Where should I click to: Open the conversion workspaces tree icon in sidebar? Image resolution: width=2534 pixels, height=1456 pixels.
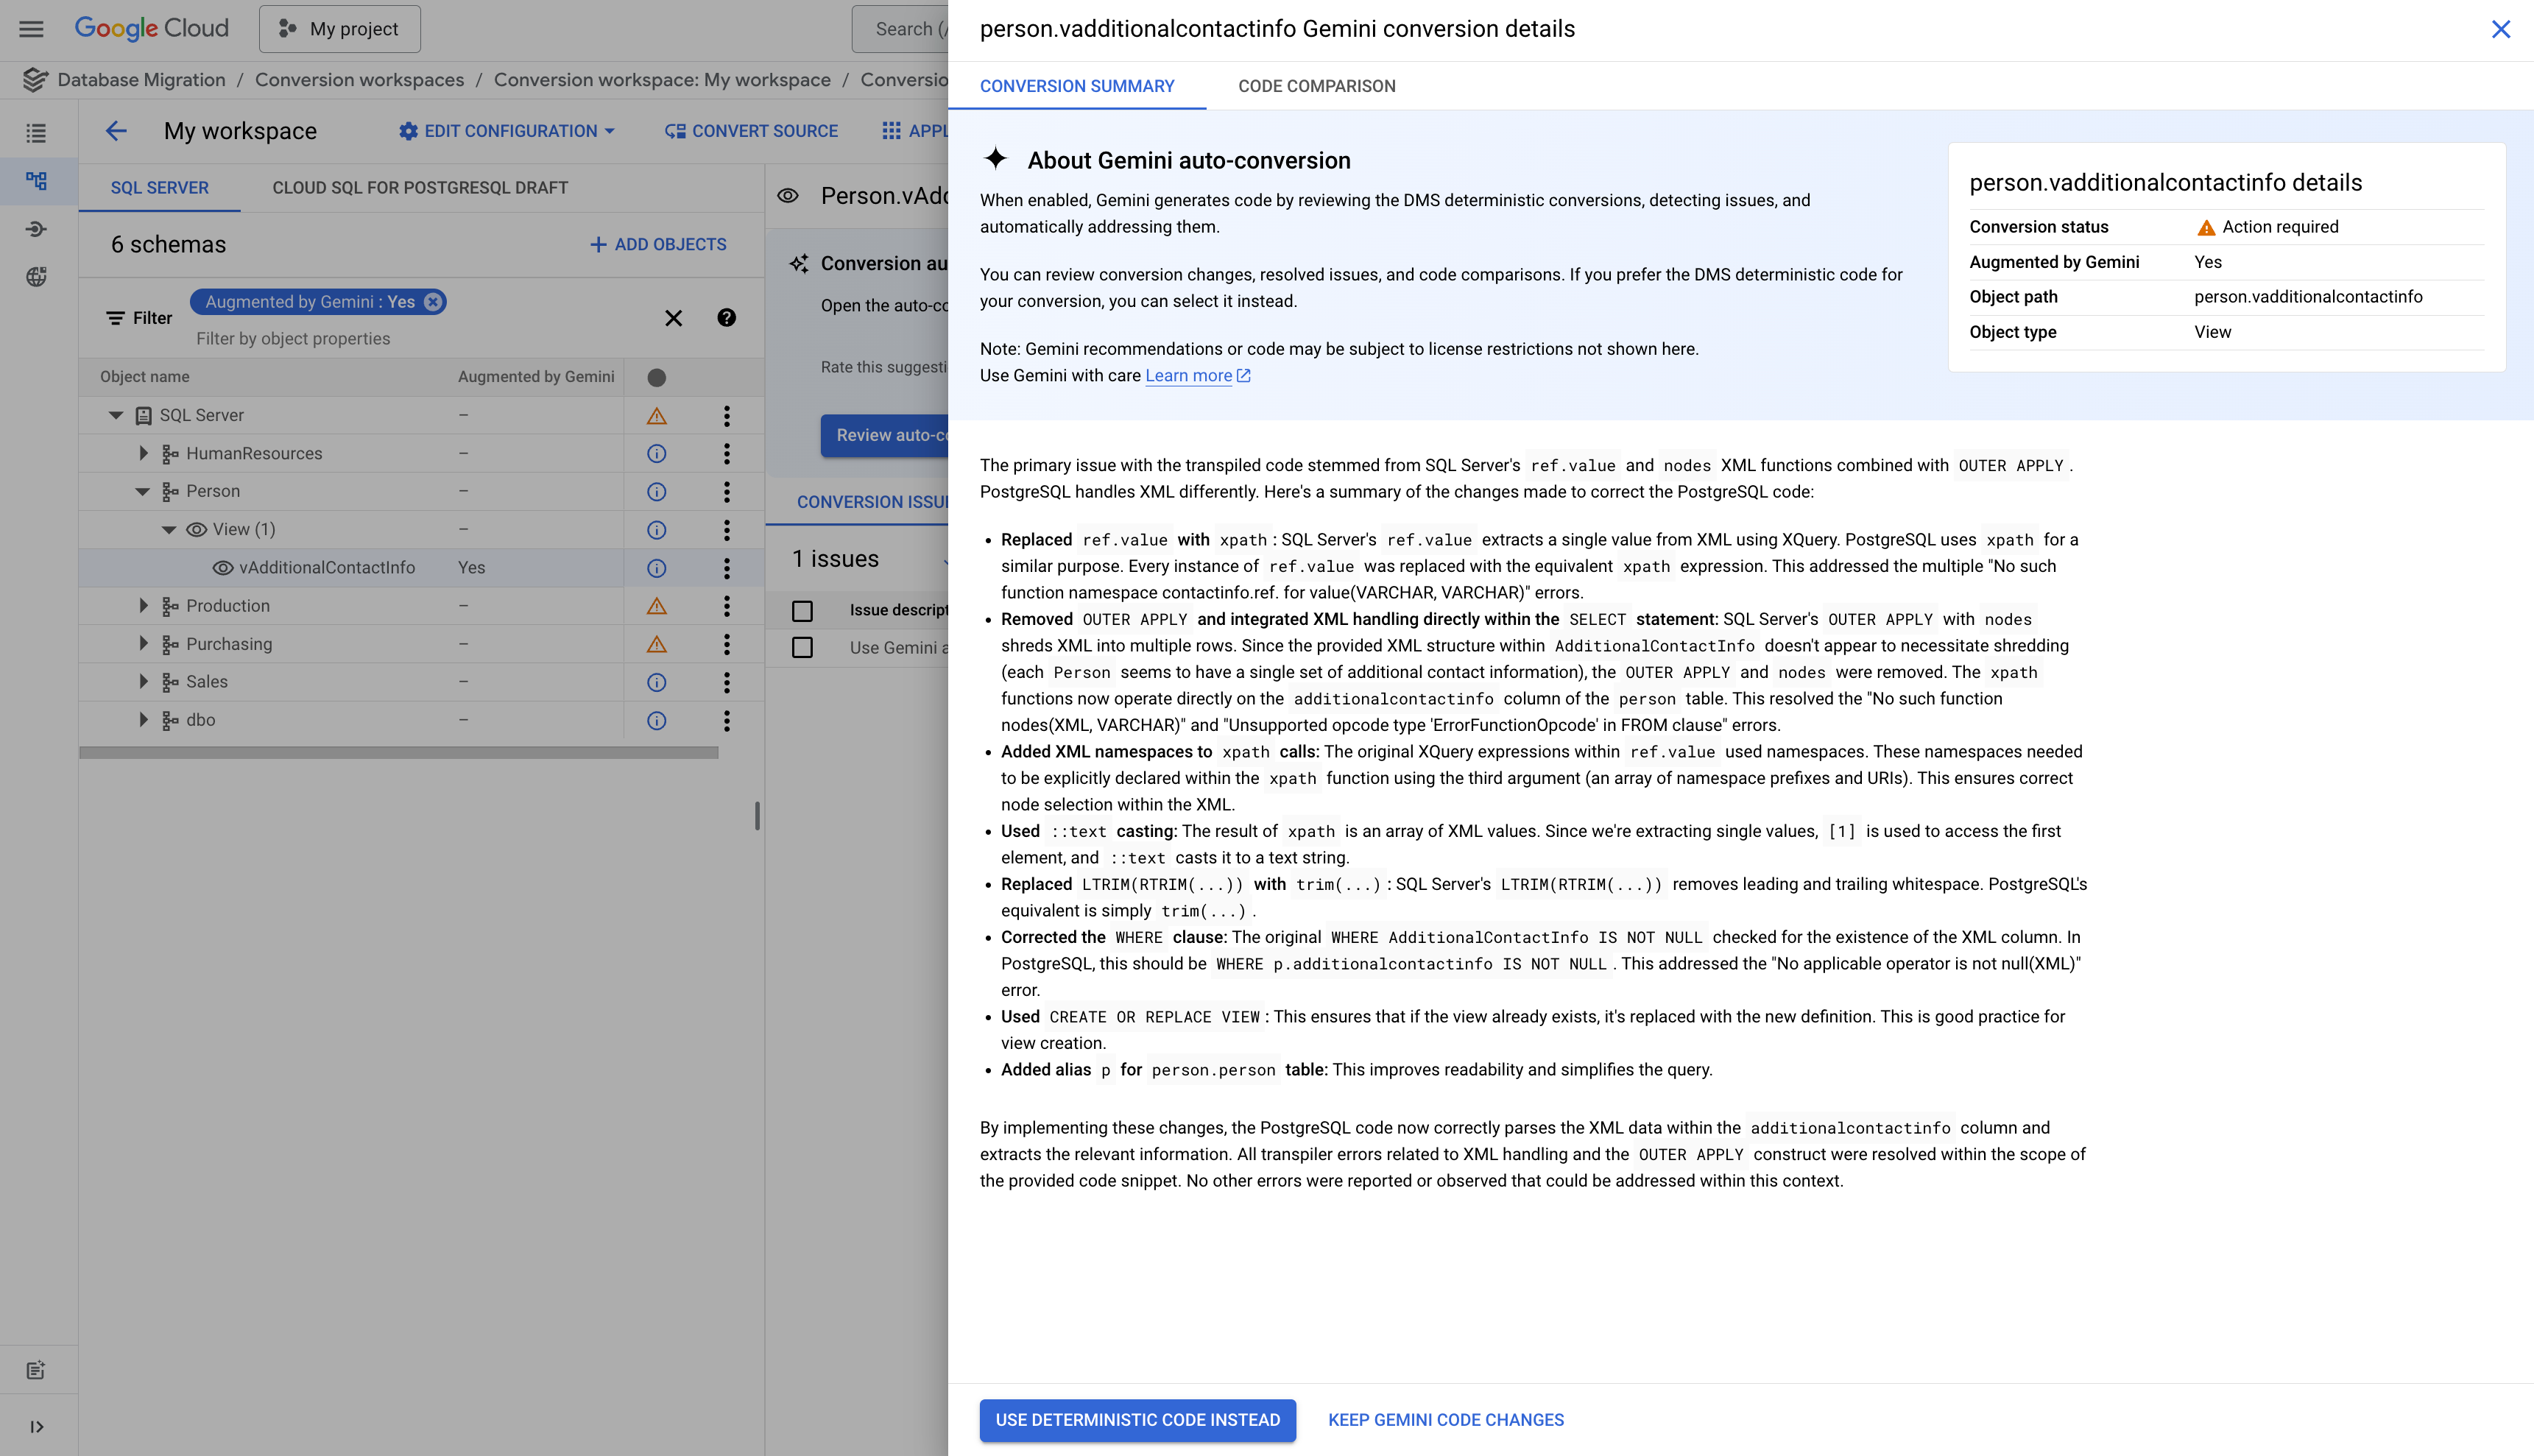36,181
